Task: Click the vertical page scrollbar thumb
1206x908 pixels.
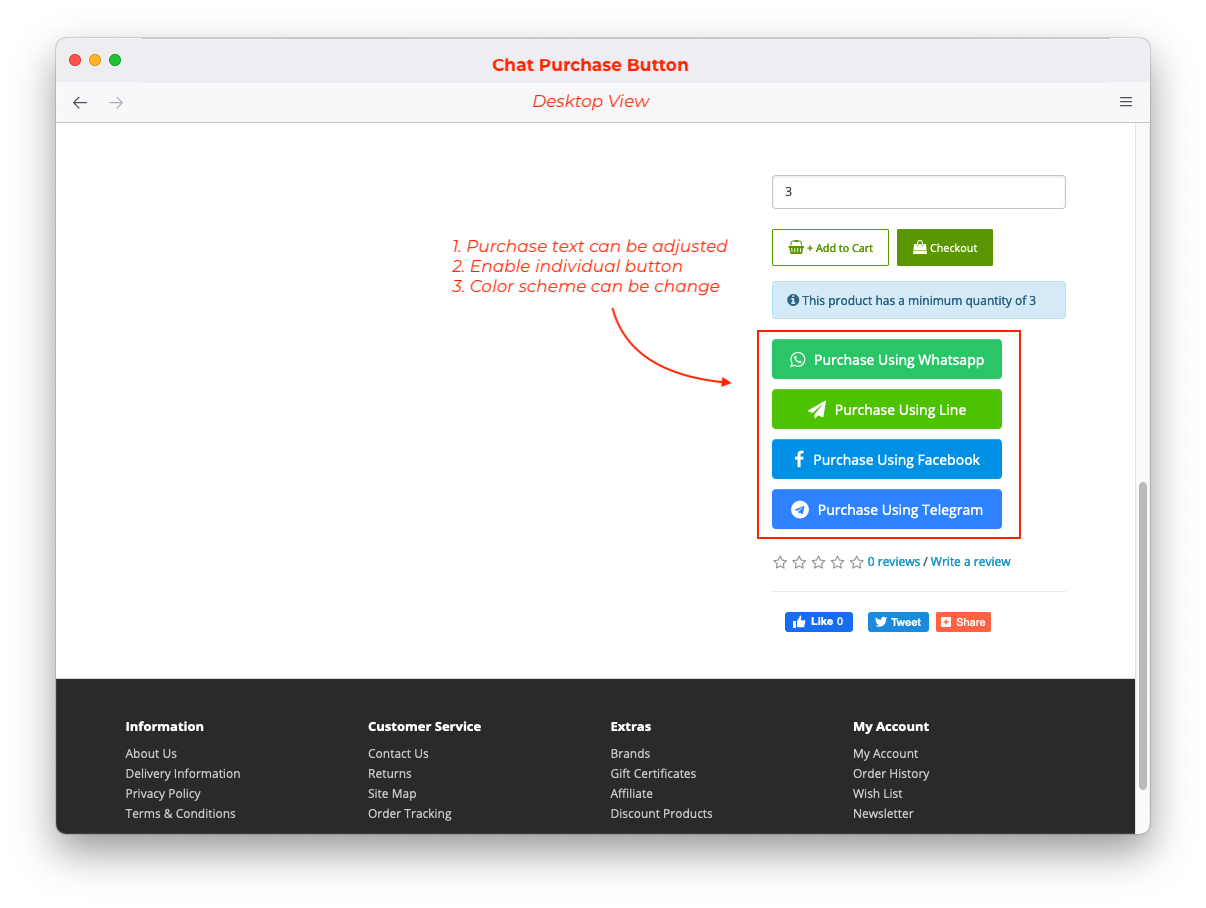Action: [1143, 636]
